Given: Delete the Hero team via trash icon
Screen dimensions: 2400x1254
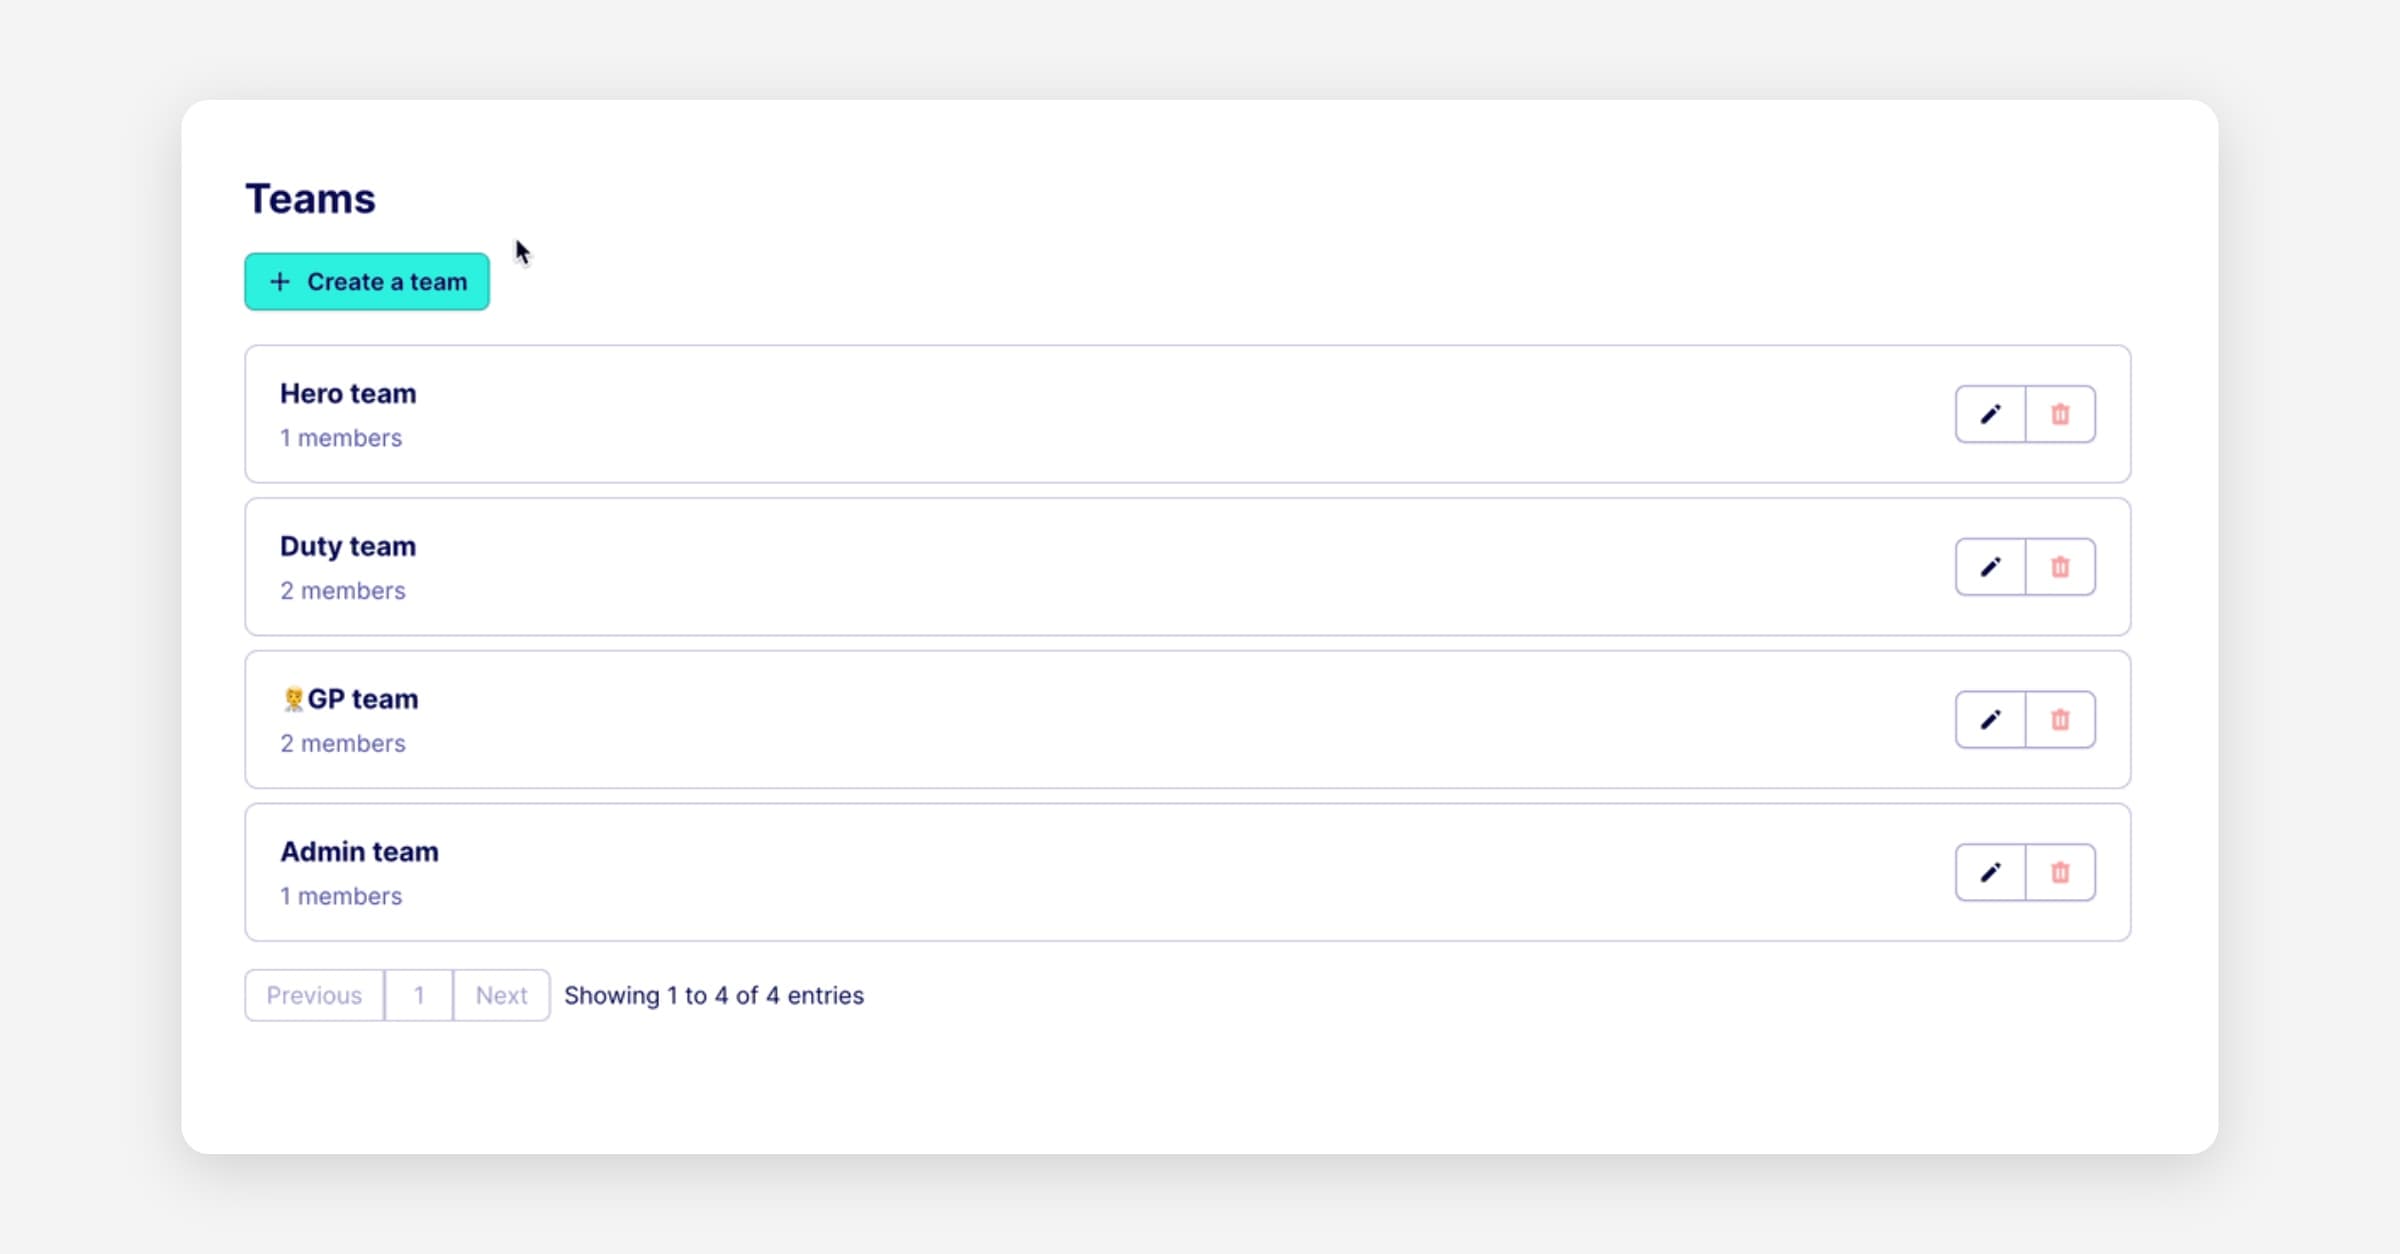Looking at the screenshot, I should click(x=2060, y=414).
